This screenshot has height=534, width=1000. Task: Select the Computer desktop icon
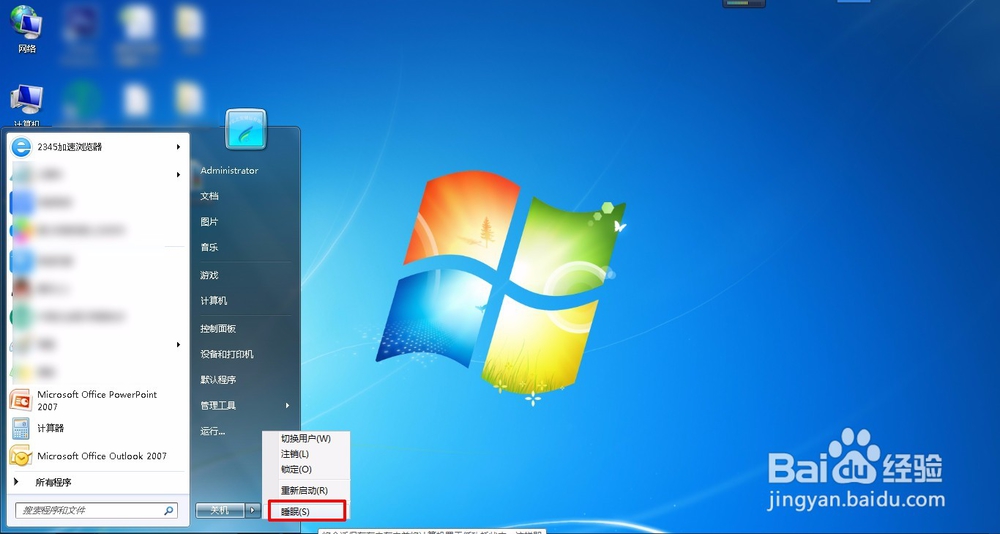coord(26,106)
